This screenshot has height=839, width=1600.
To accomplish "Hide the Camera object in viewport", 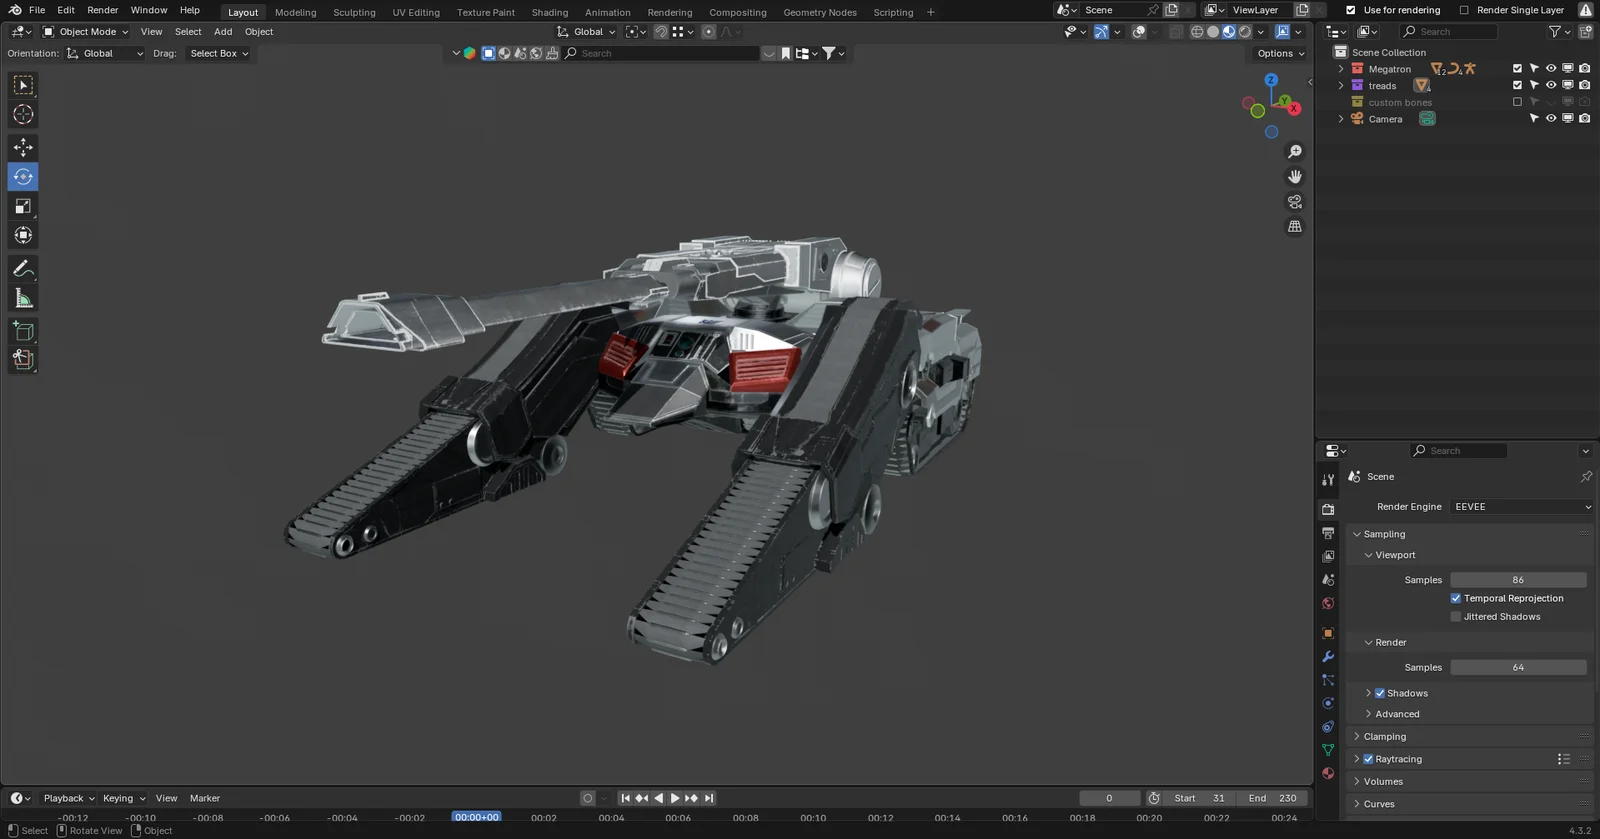I will click(x=1551, y=118).
